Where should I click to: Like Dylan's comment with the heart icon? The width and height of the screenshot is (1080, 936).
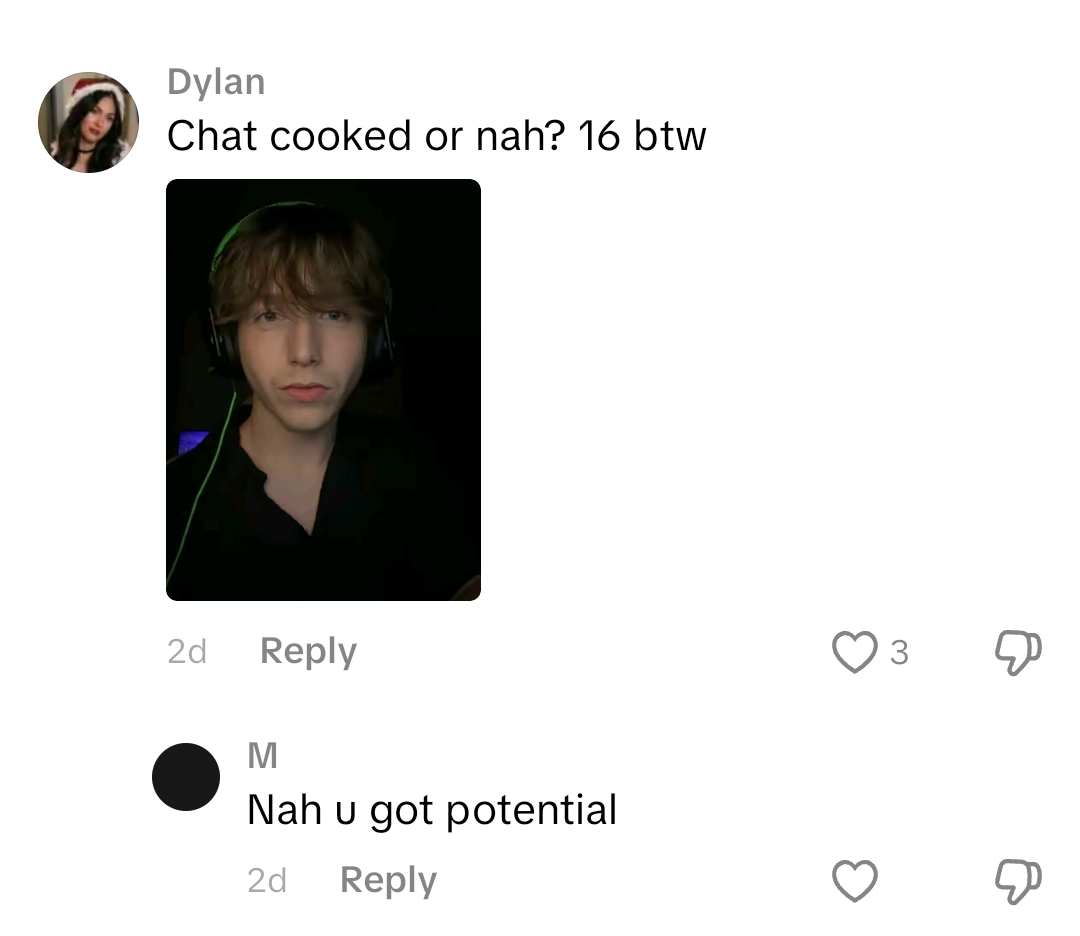tap(854, 652)
